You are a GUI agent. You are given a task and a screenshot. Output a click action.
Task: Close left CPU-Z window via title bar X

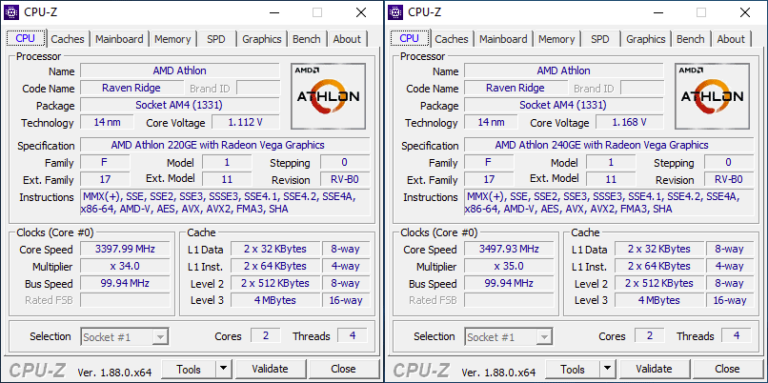361,12
